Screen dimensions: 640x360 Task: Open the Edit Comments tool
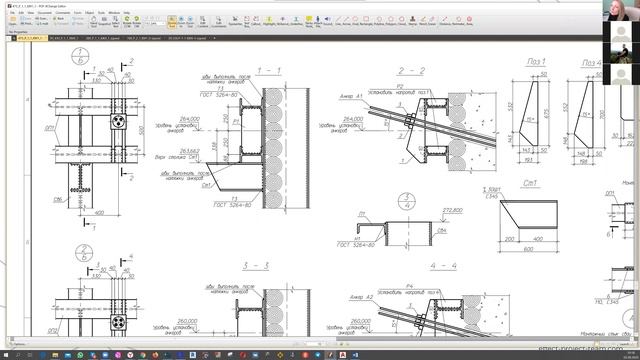pos(219,21)
